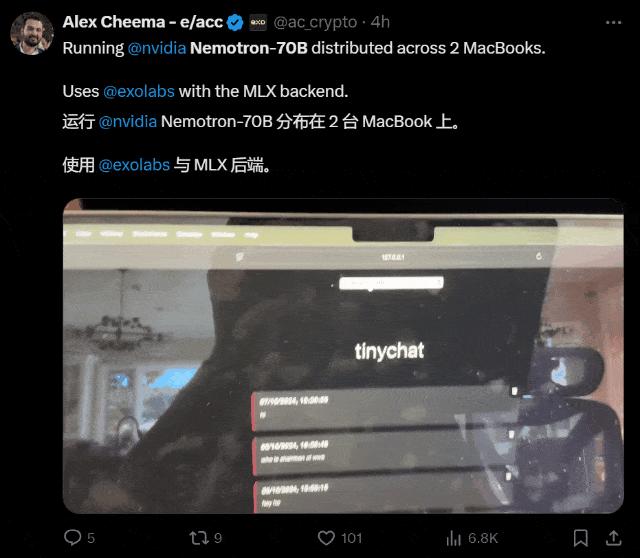Open the @ac_crypto handle link
Screen dimensions: 640x558
(x=315, y=22)
